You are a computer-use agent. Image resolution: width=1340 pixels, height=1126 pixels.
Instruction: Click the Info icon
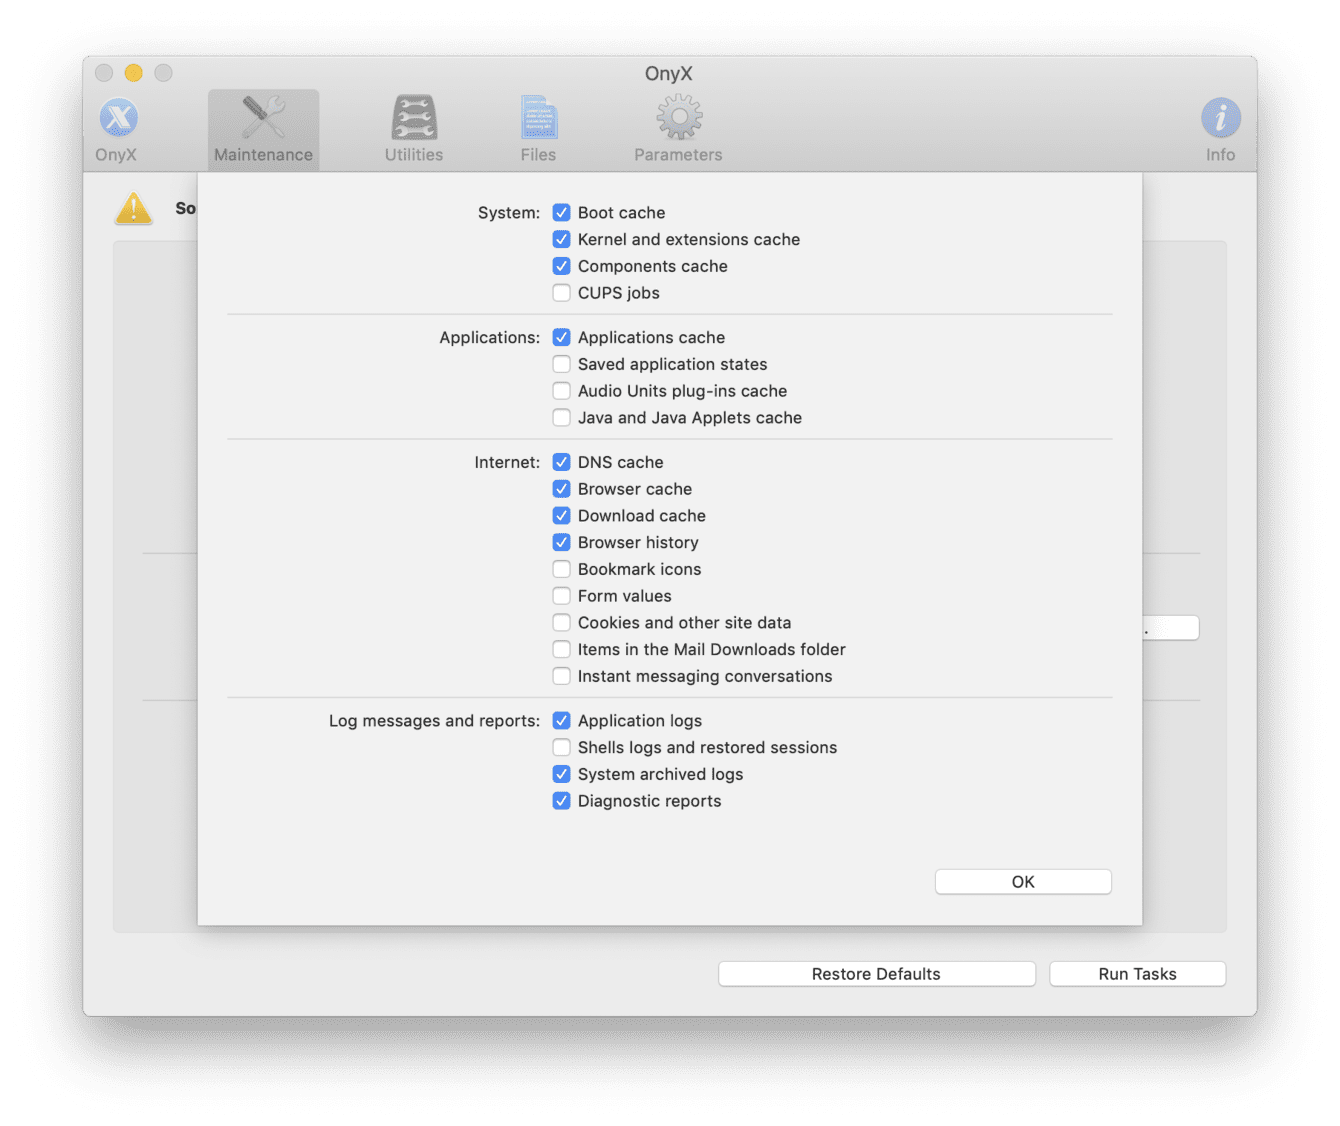(1220, 119)
